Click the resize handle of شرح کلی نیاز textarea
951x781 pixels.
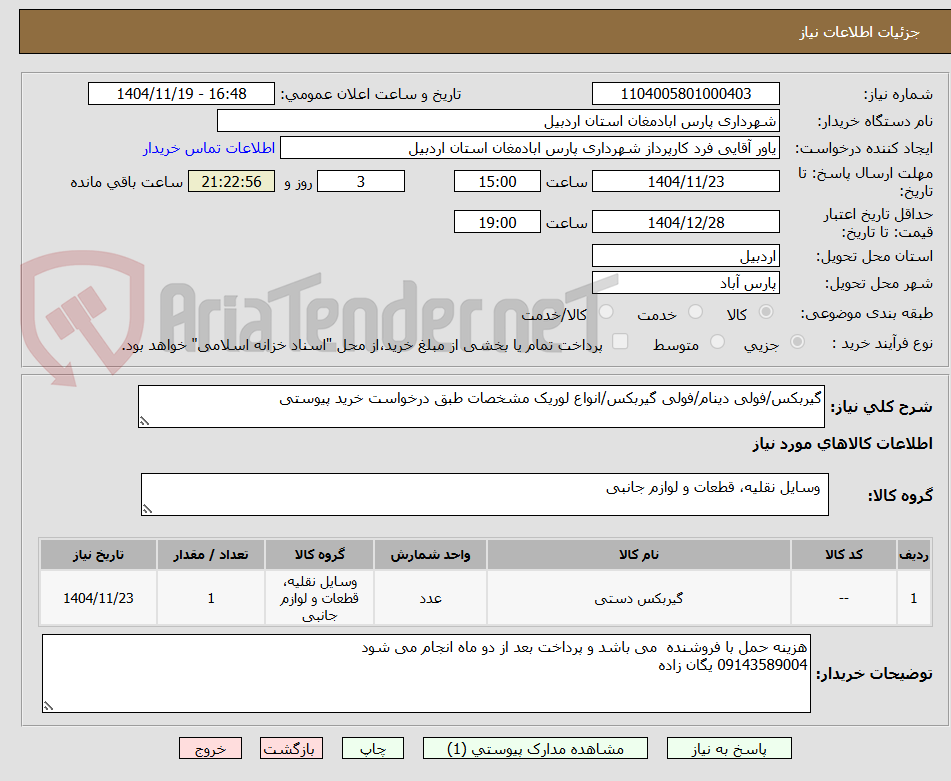144,421
